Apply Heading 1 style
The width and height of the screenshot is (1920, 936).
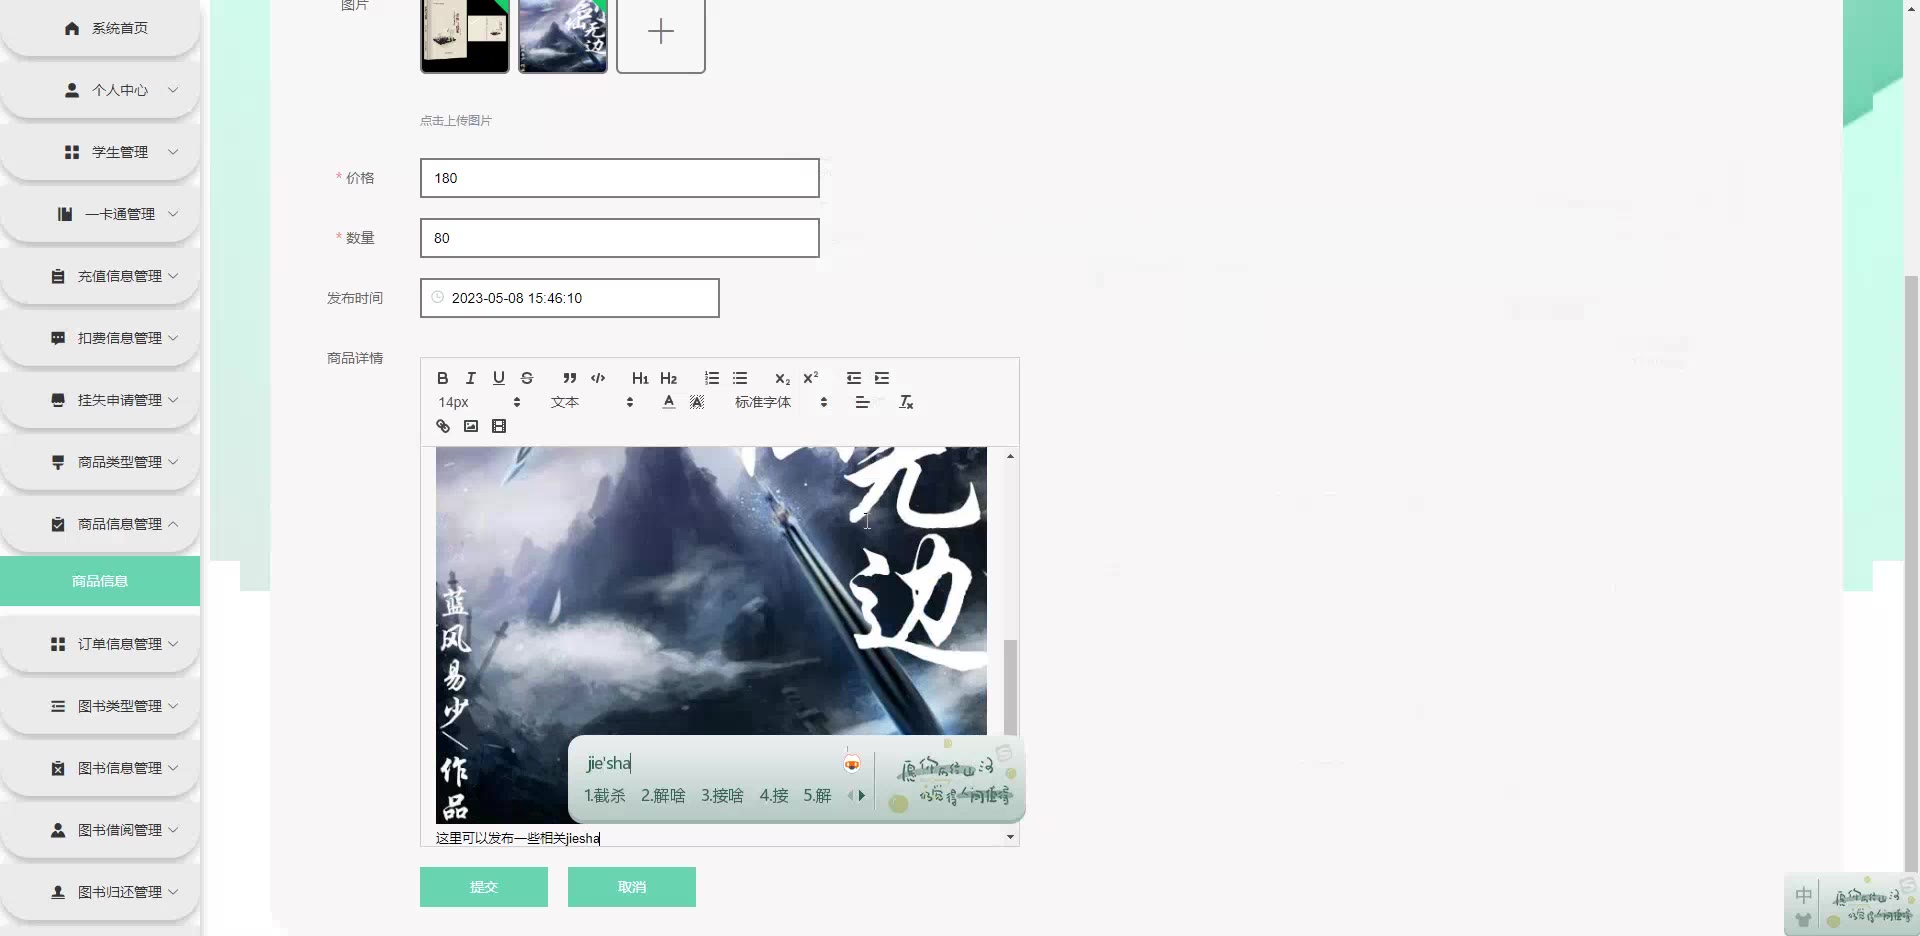tap(640, 378)
